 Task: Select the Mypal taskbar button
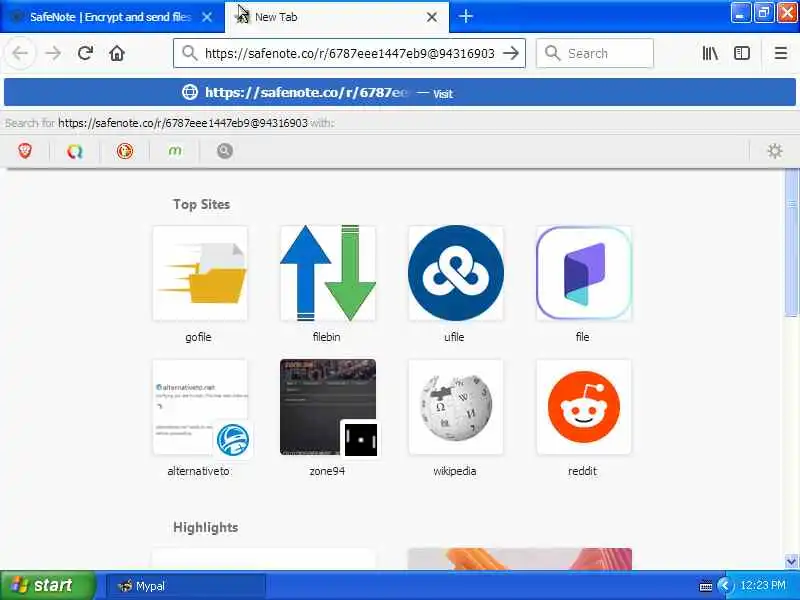186,586
